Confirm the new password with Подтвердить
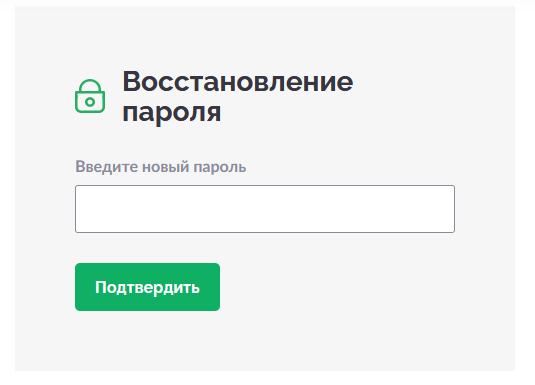 tap(147, 287)
